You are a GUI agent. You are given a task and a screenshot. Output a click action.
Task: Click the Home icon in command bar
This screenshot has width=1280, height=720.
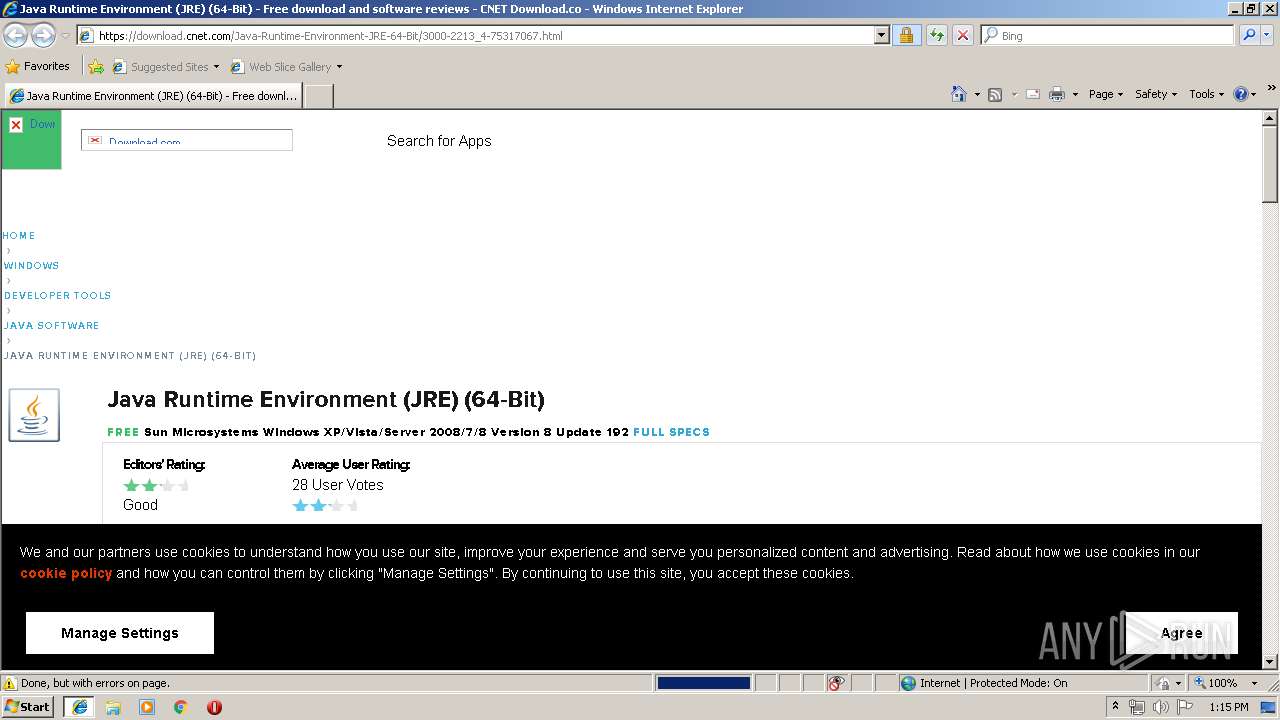(958, 94)
